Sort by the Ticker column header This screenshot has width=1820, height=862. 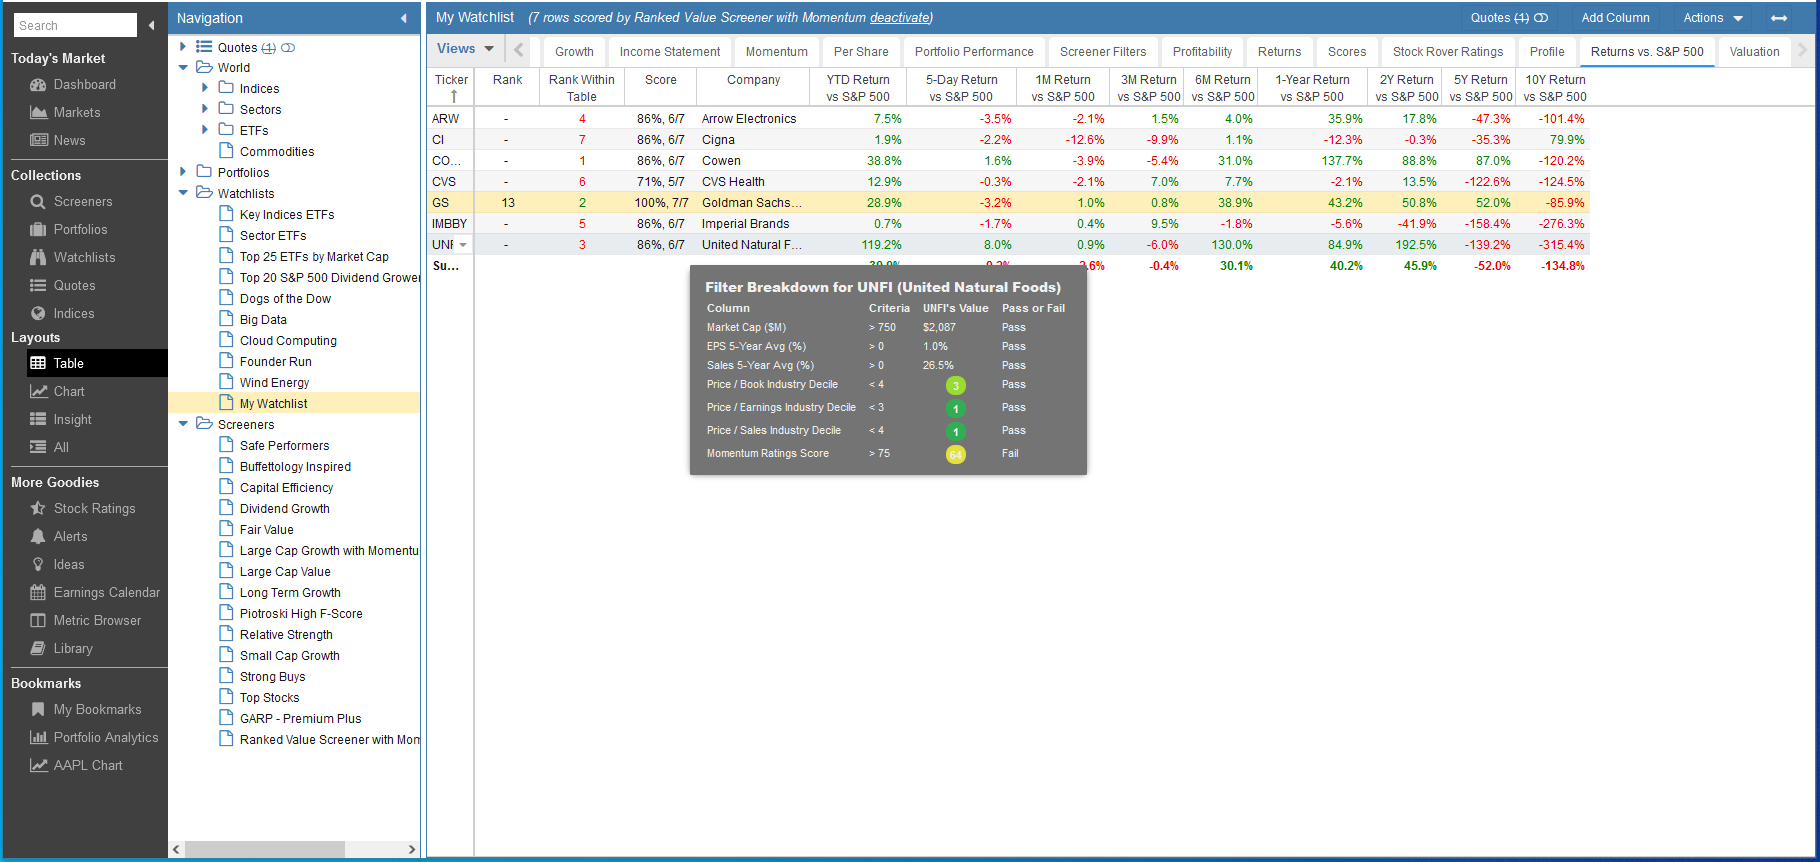[451, 88]
